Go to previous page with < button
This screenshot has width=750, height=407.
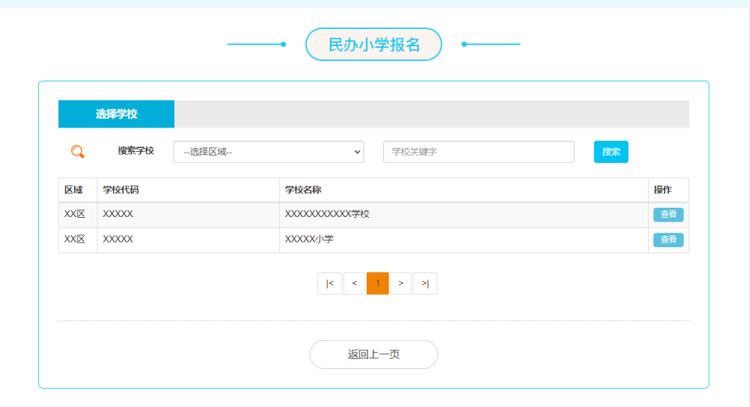click(x=354, y=284)
